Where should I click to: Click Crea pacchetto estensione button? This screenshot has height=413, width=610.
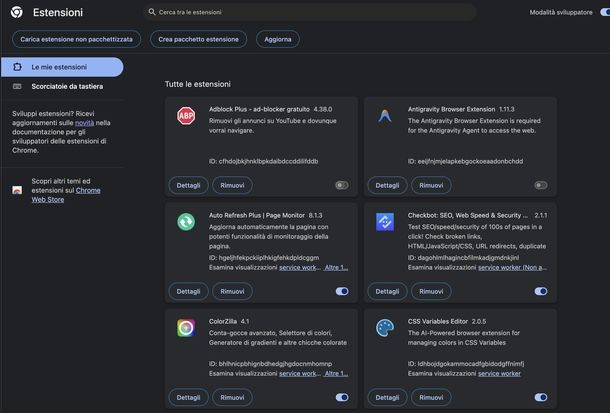(198, 39)
